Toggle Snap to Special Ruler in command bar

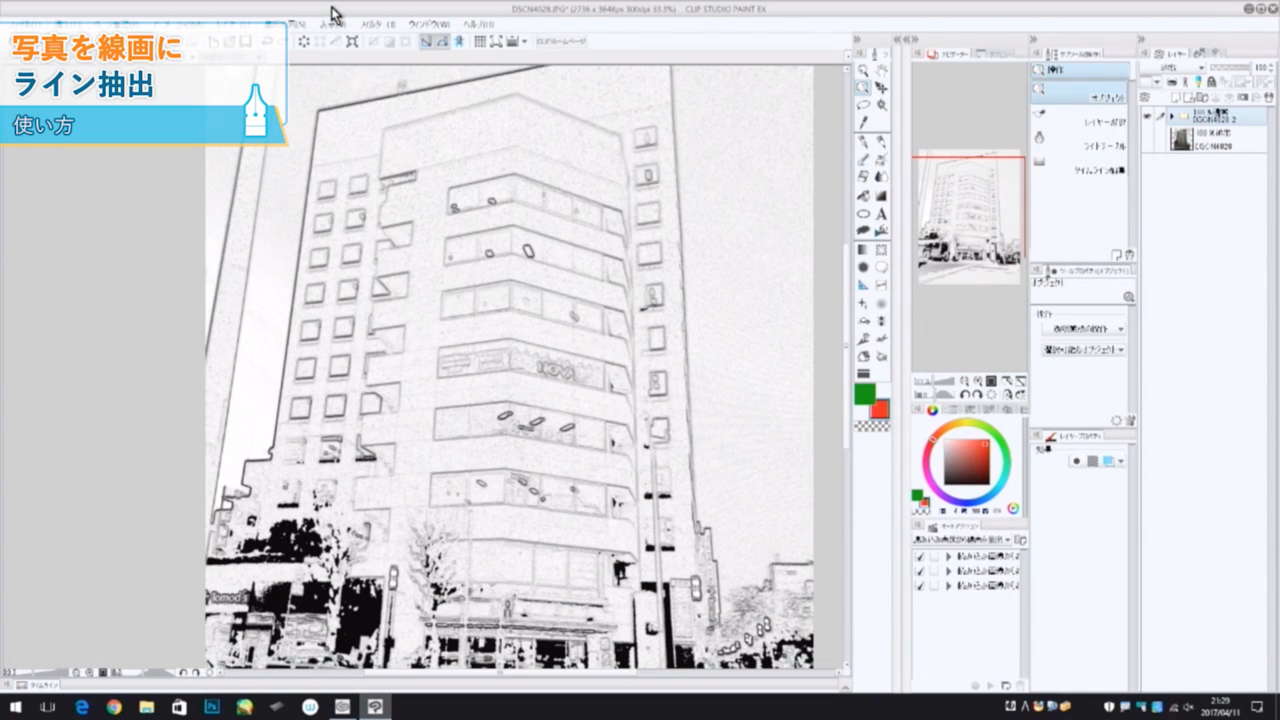[442, 41]
